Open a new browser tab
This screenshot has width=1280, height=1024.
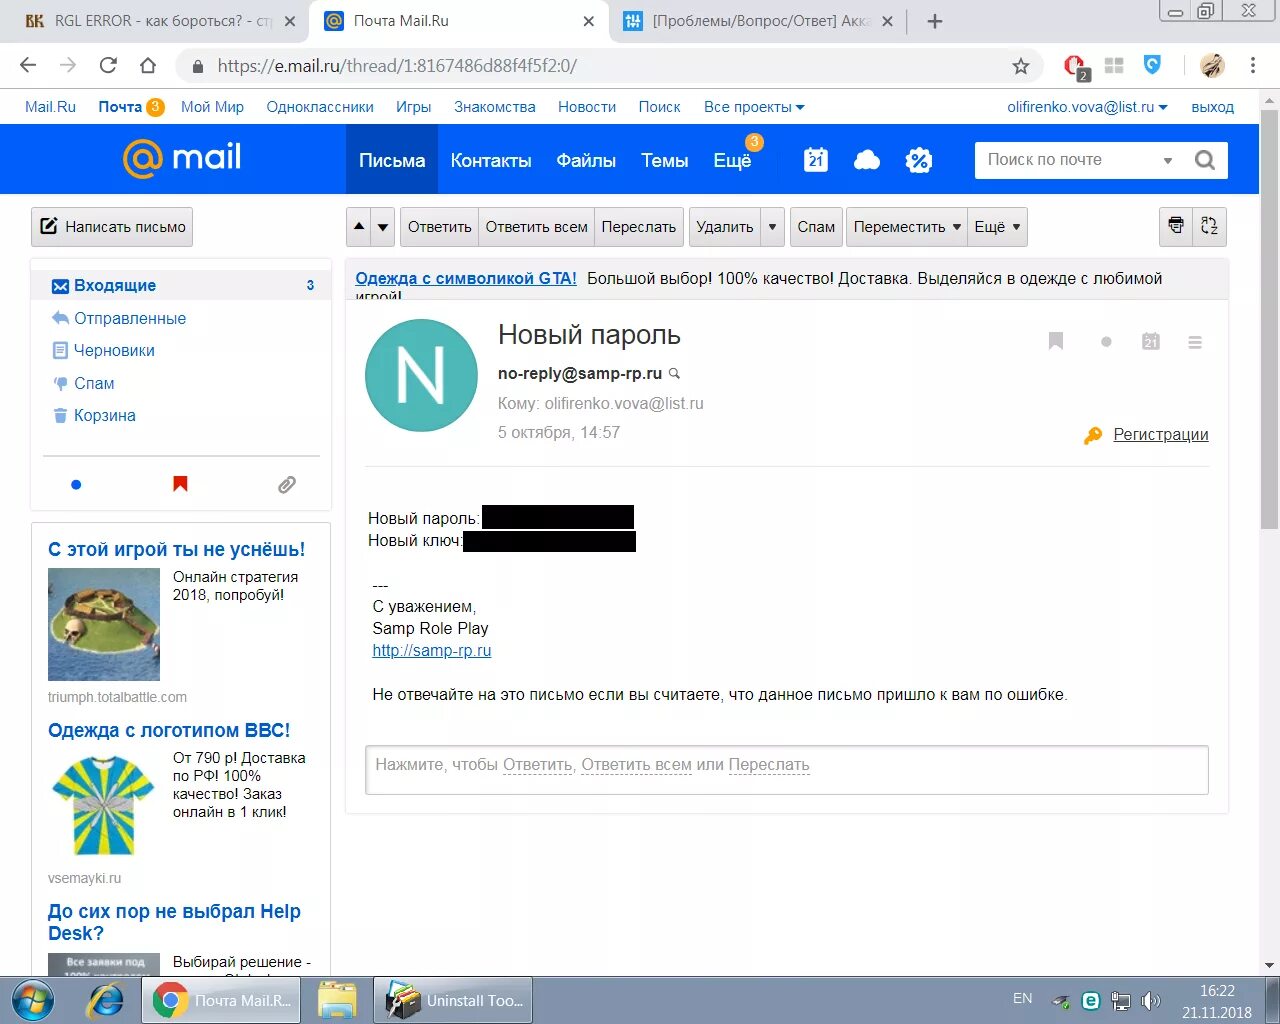[x=935, y=21]
